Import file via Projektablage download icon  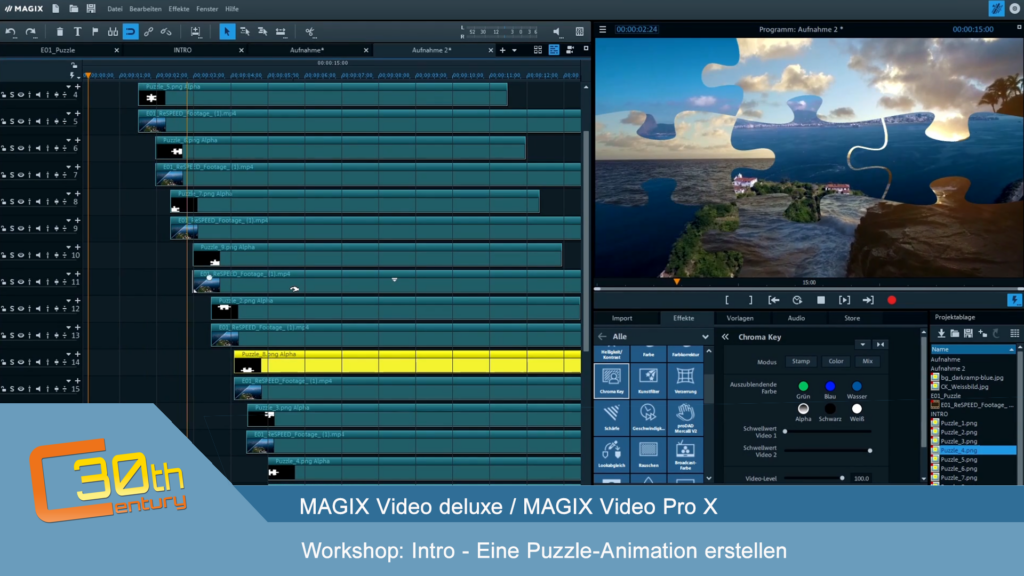[941, 334]
